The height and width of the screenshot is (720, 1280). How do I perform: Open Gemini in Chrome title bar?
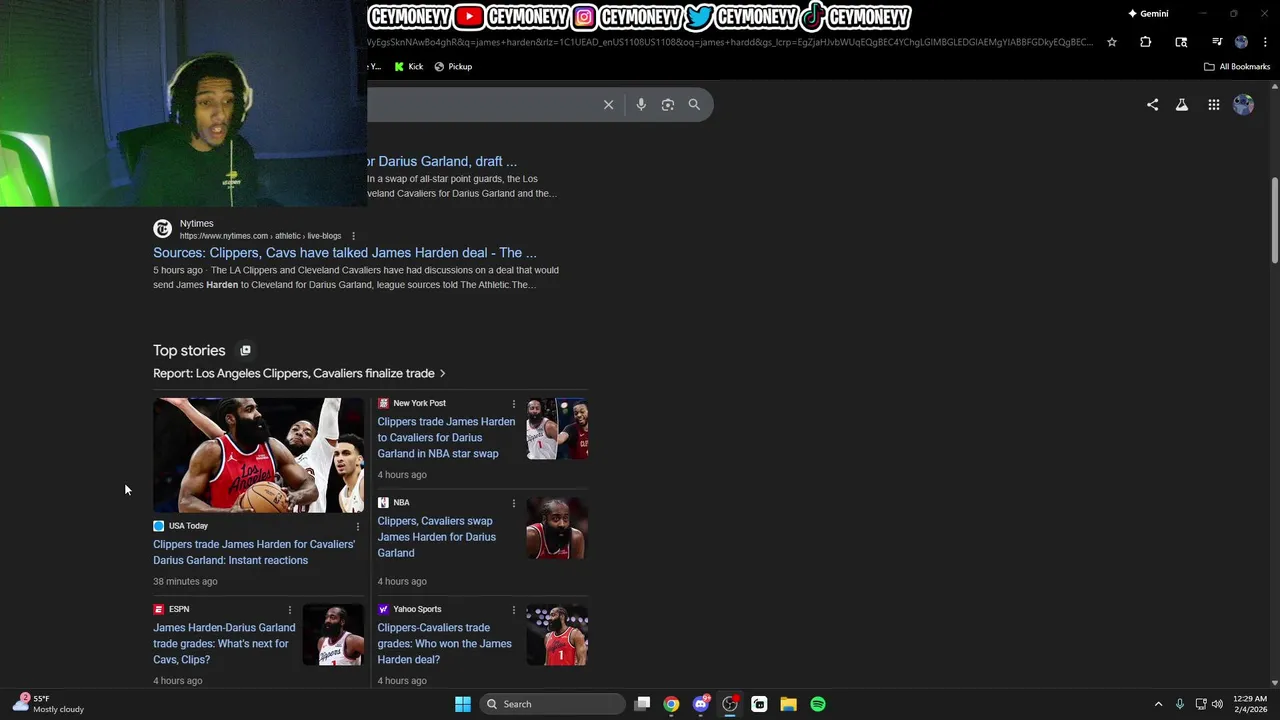(x=1148, y=14)
